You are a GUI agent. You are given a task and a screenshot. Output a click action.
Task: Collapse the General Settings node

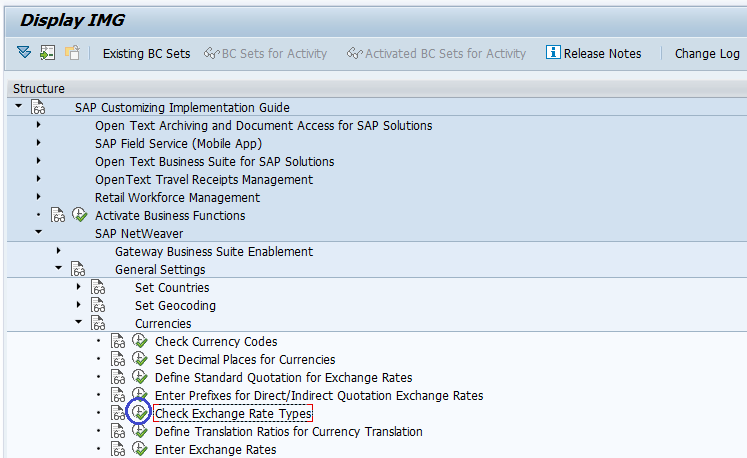click(59, 268)
